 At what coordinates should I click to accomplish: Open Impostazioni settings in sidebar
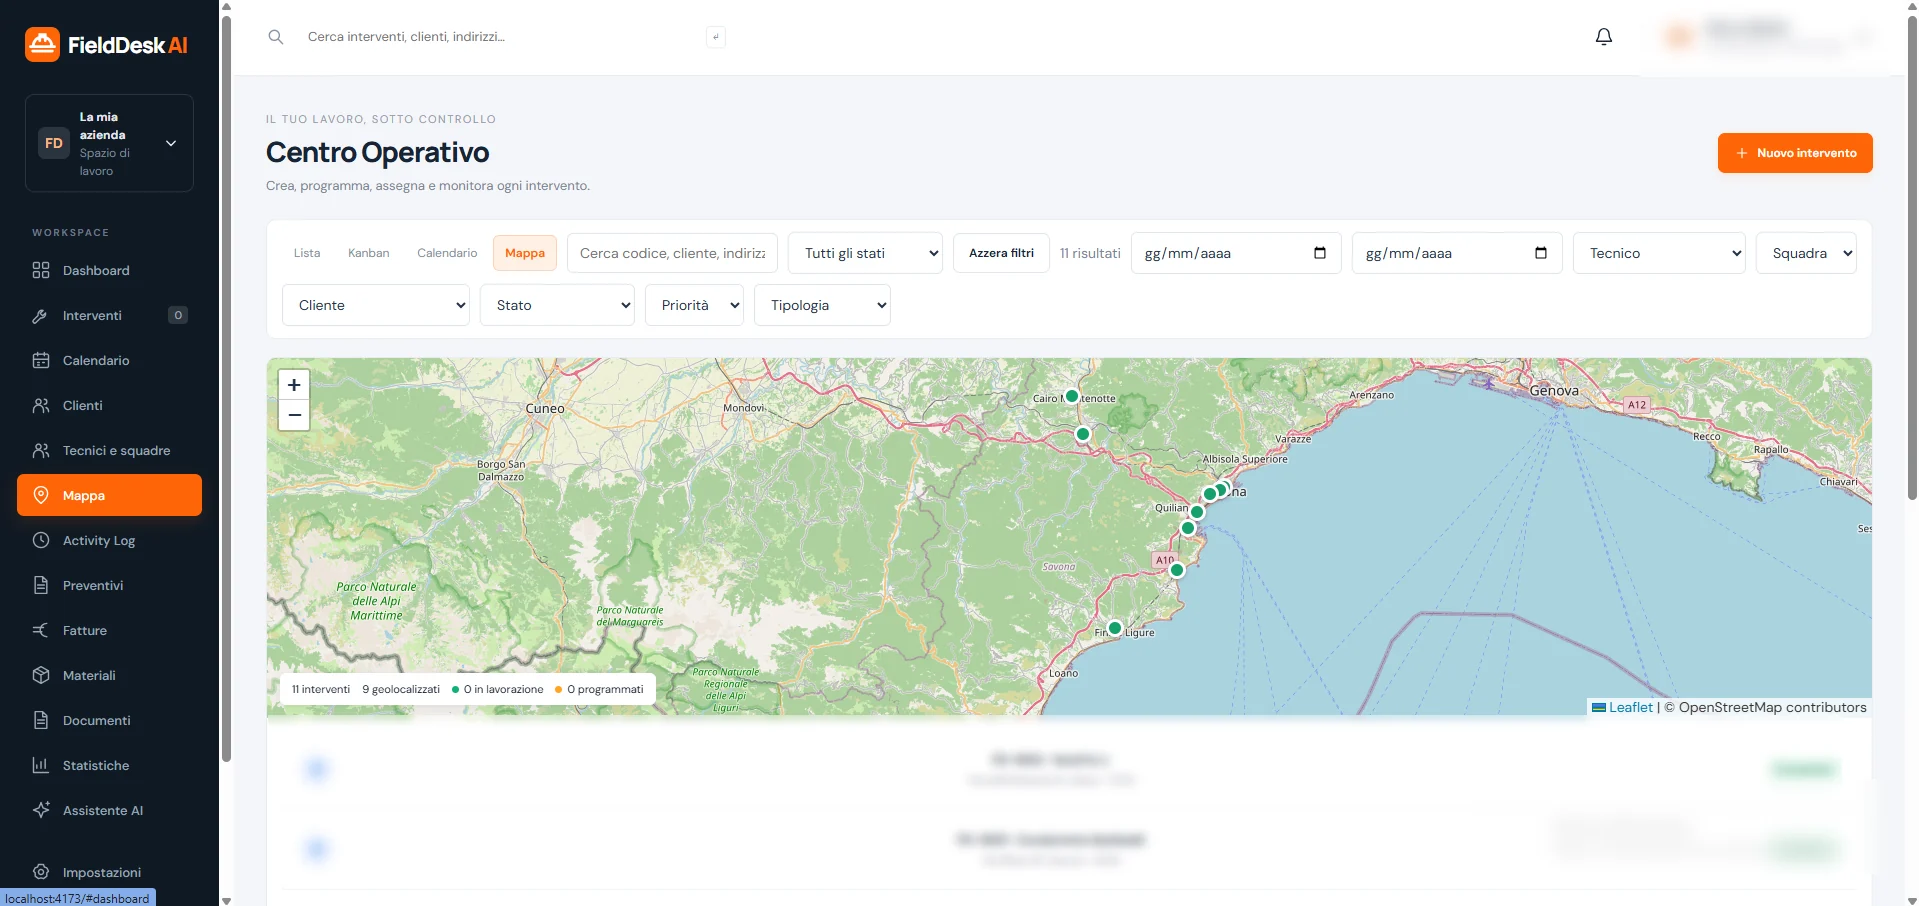(x=109, y=872)
